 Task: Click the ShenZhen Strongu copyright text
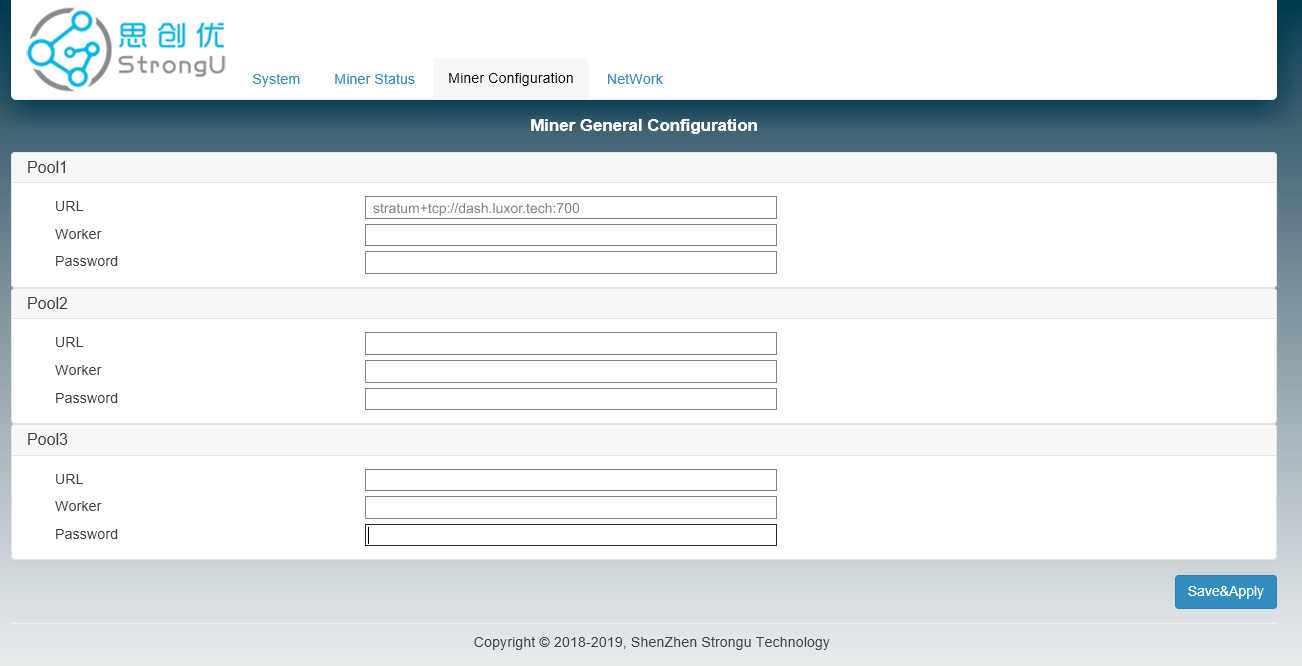651,642
